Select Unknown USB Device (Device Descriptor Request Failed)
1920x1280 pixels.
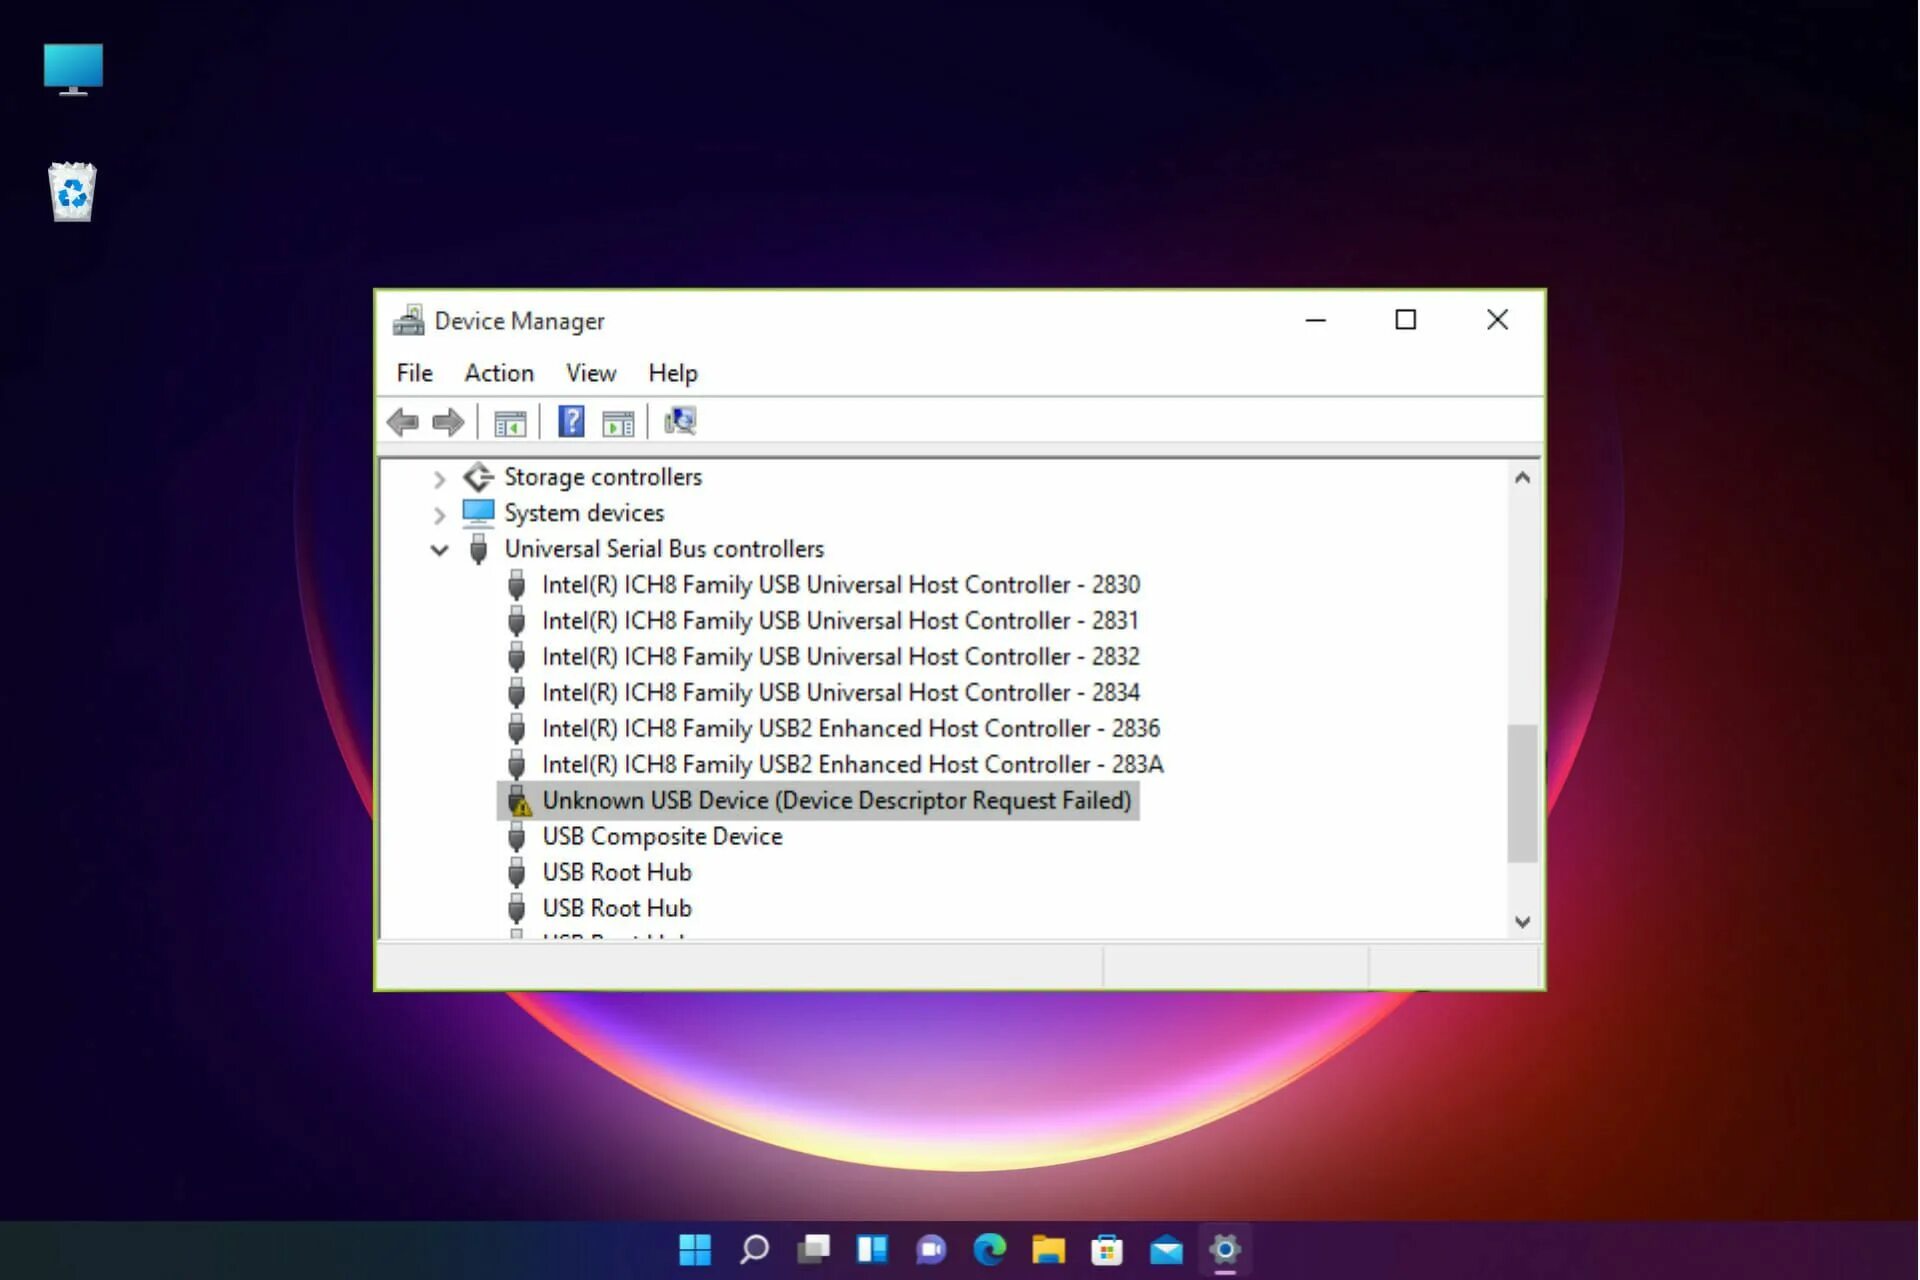pos(837,801)
